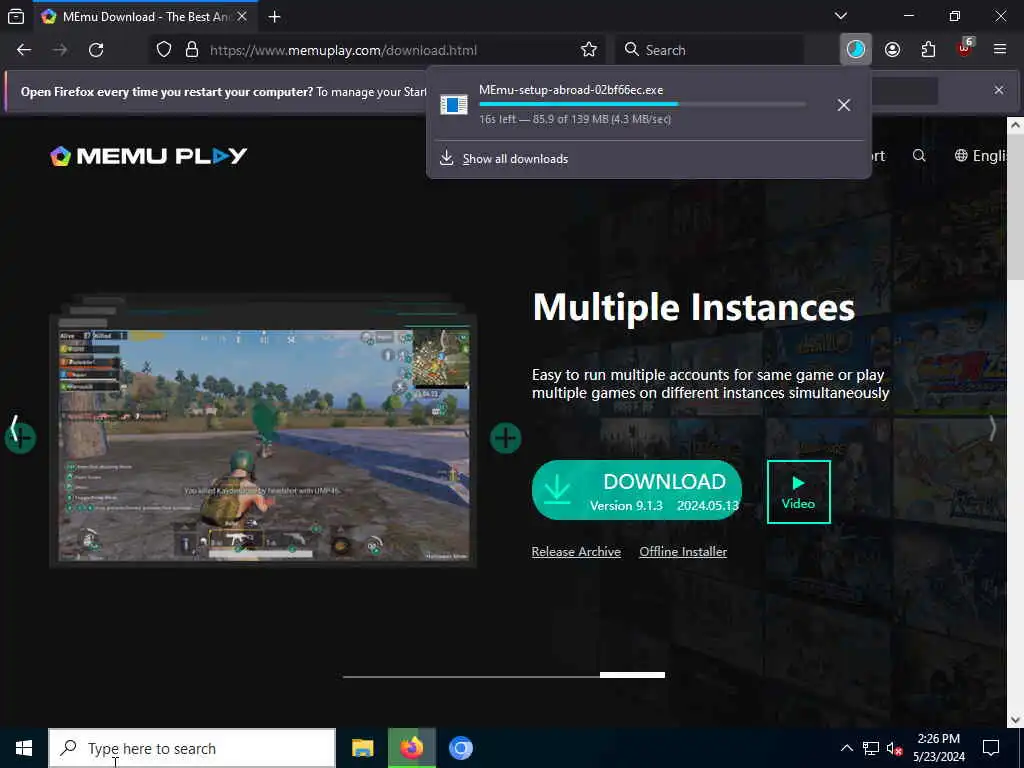The width and height of the screenshot is (1024, 768).
Task: Cancel the MEmu-setup download
Action: [x=844, y=105]
